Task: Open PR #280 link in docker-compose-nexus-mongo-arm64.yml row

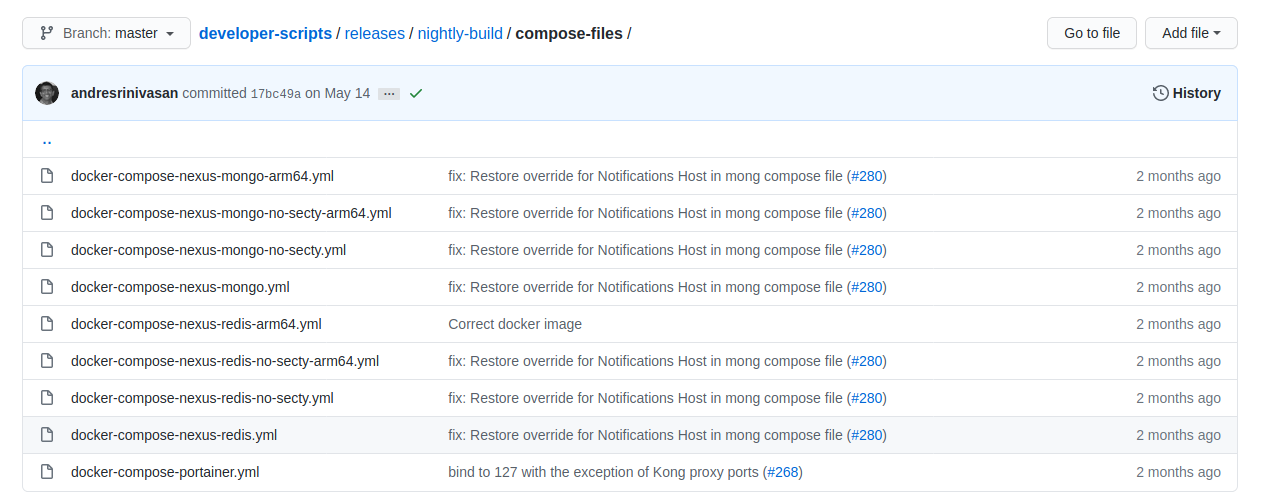Action: [867, 176]
